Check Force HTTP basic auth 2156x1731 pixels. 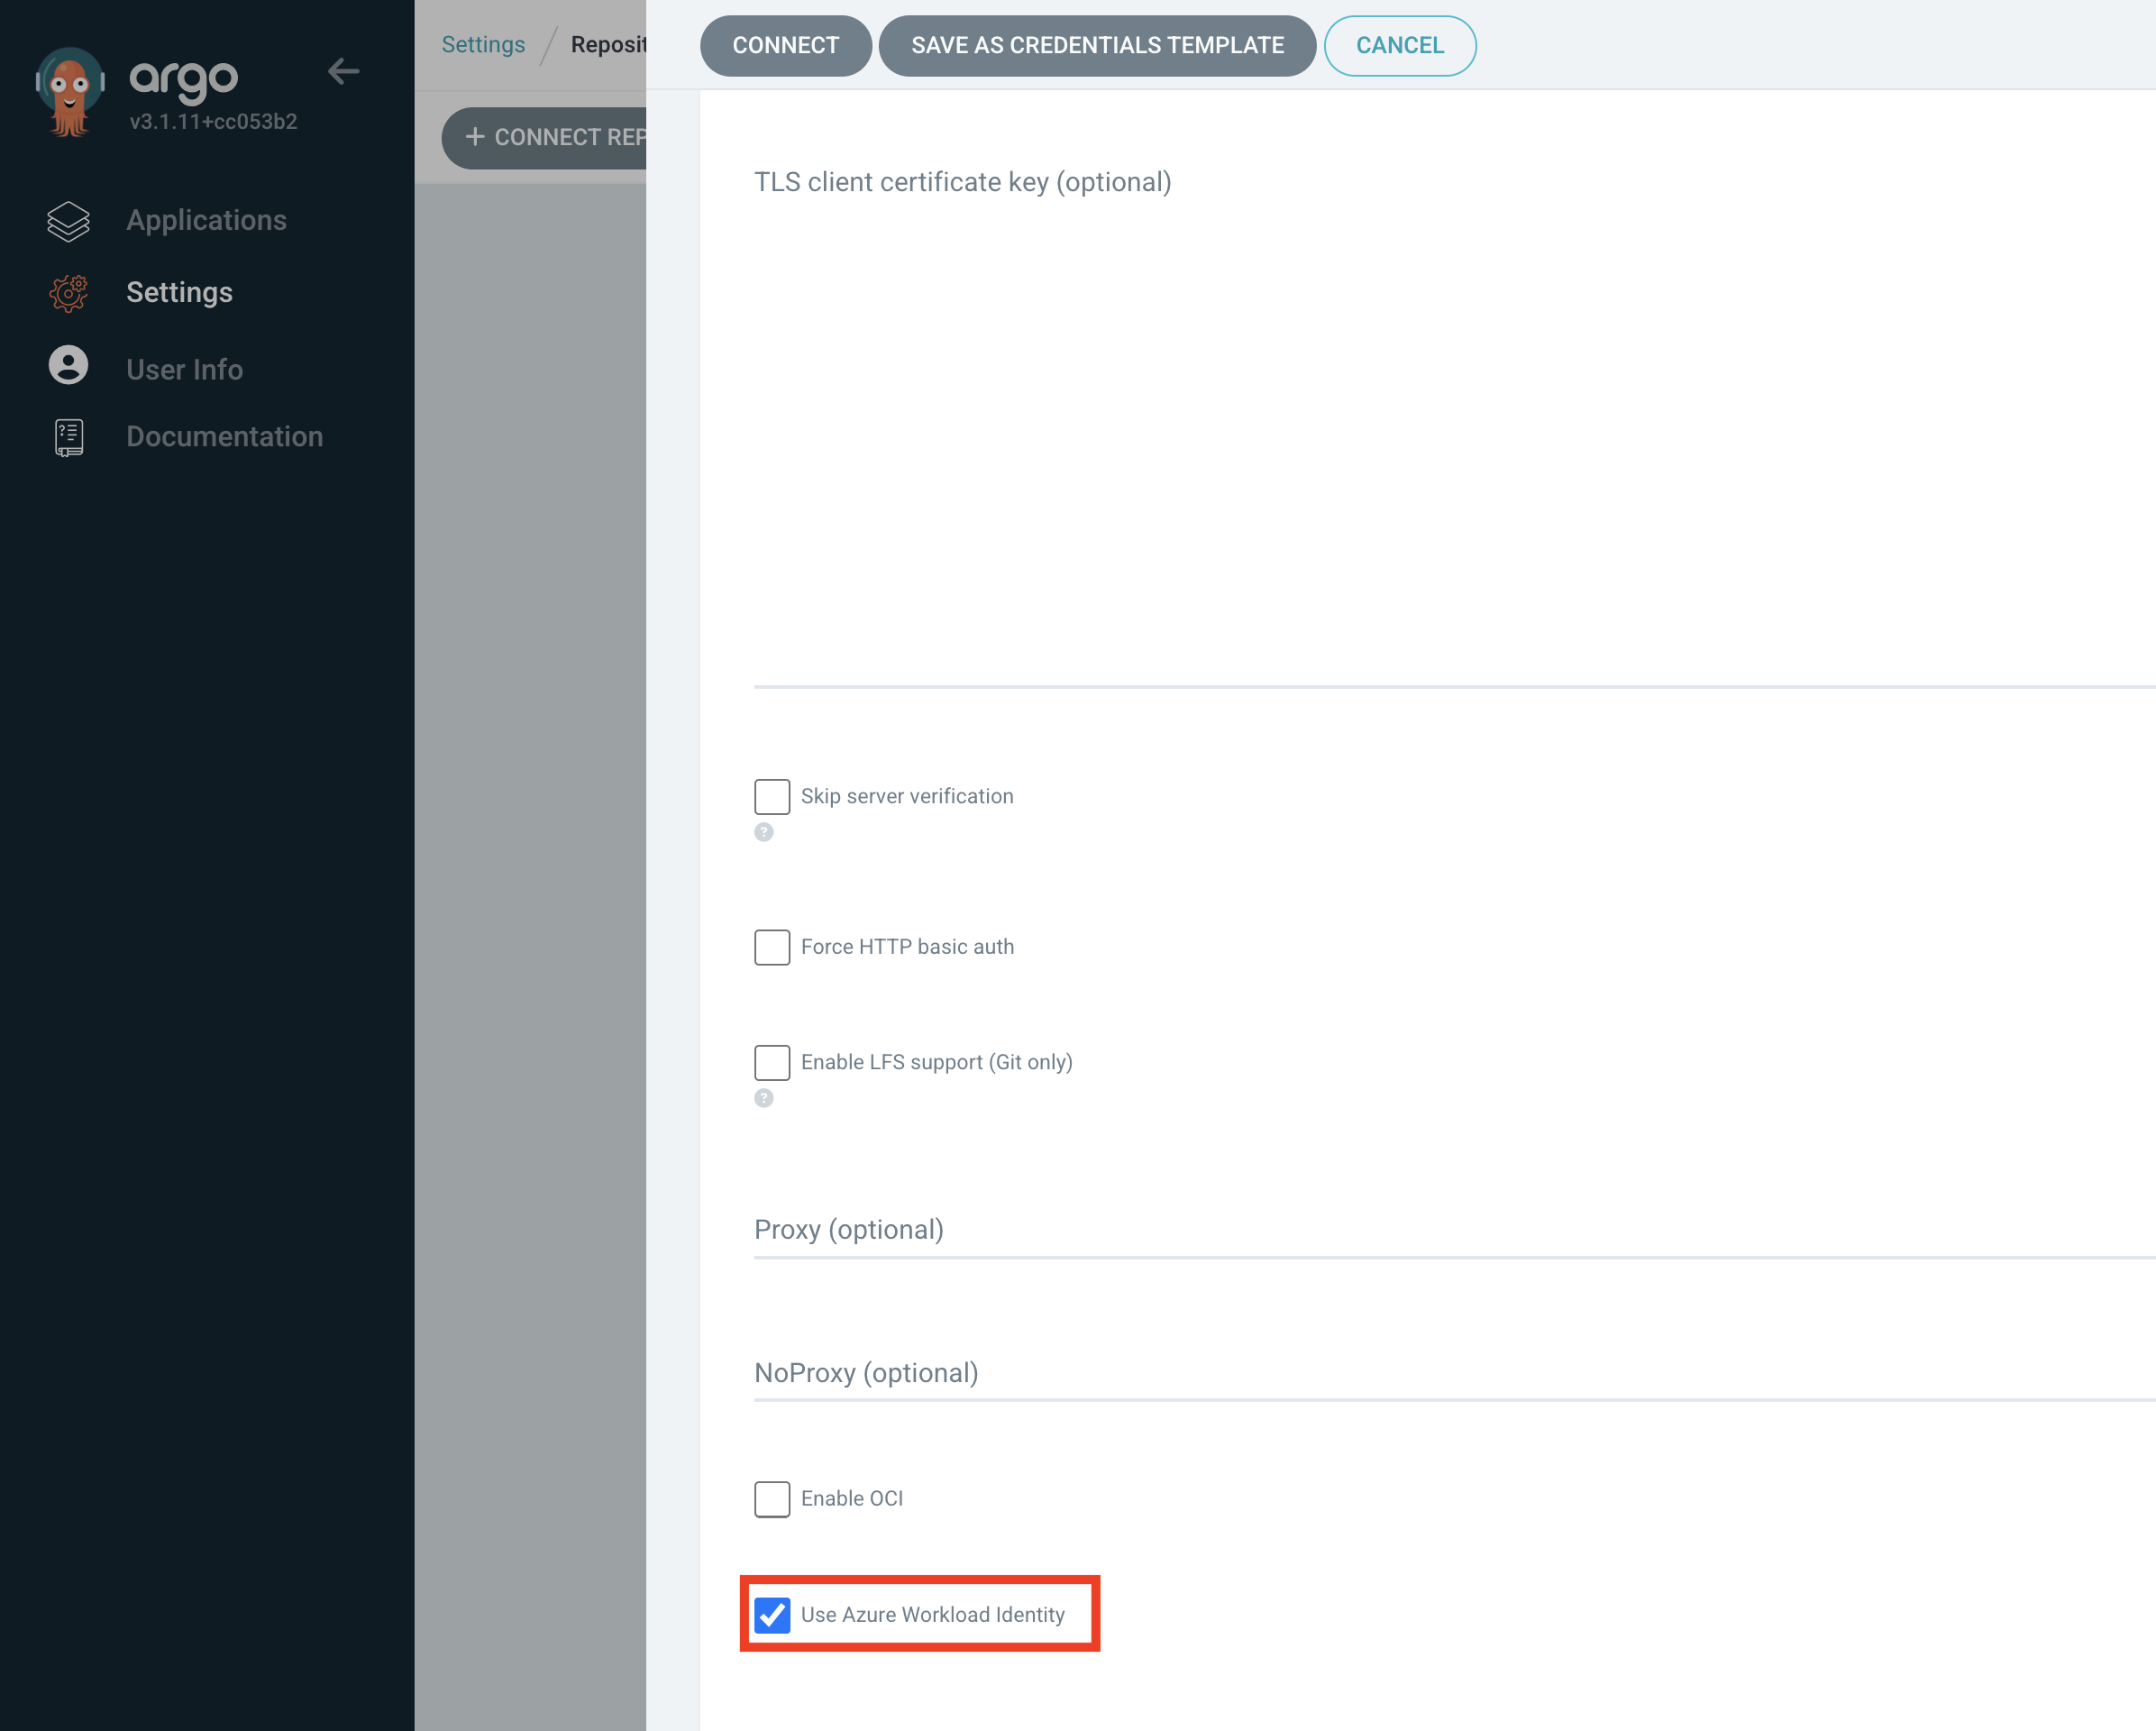pyautogui.click(x=772, y=946)
